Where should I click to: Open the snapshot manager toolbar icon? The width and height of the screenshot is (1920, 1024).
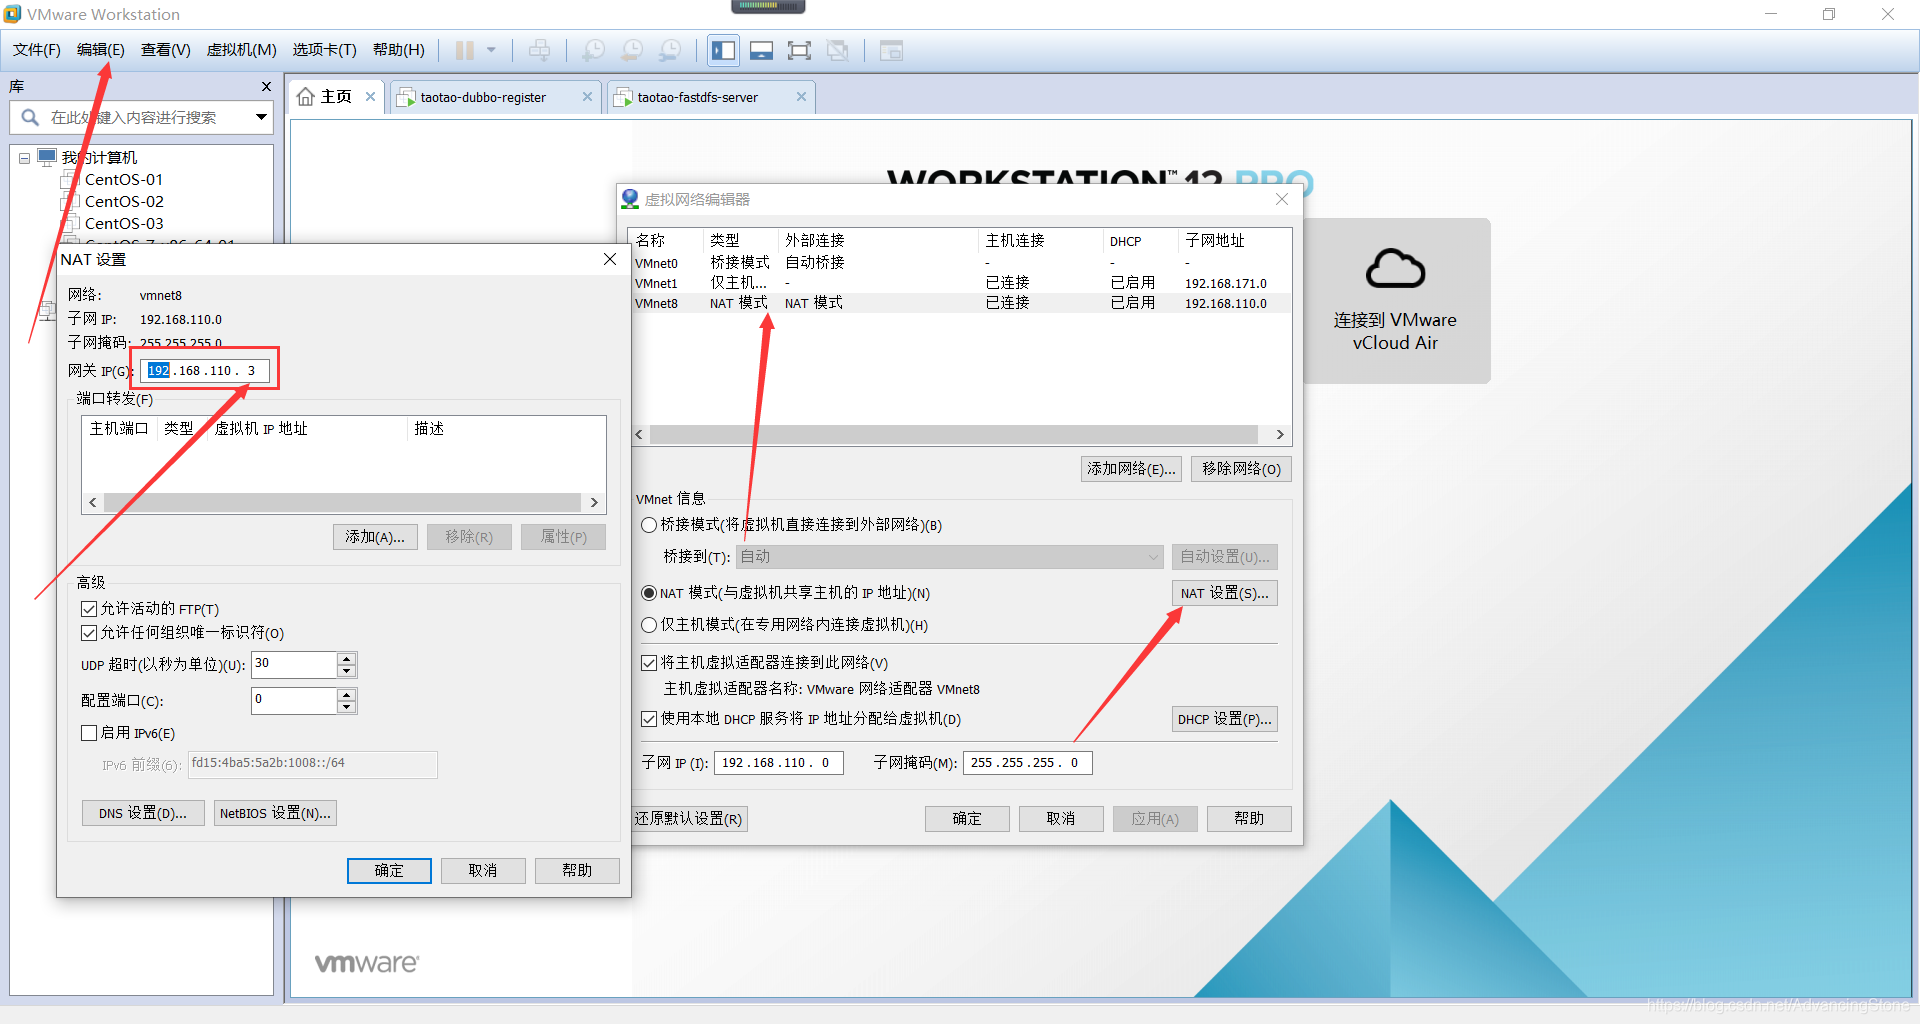pyautogui.click(x=670, y=50)
